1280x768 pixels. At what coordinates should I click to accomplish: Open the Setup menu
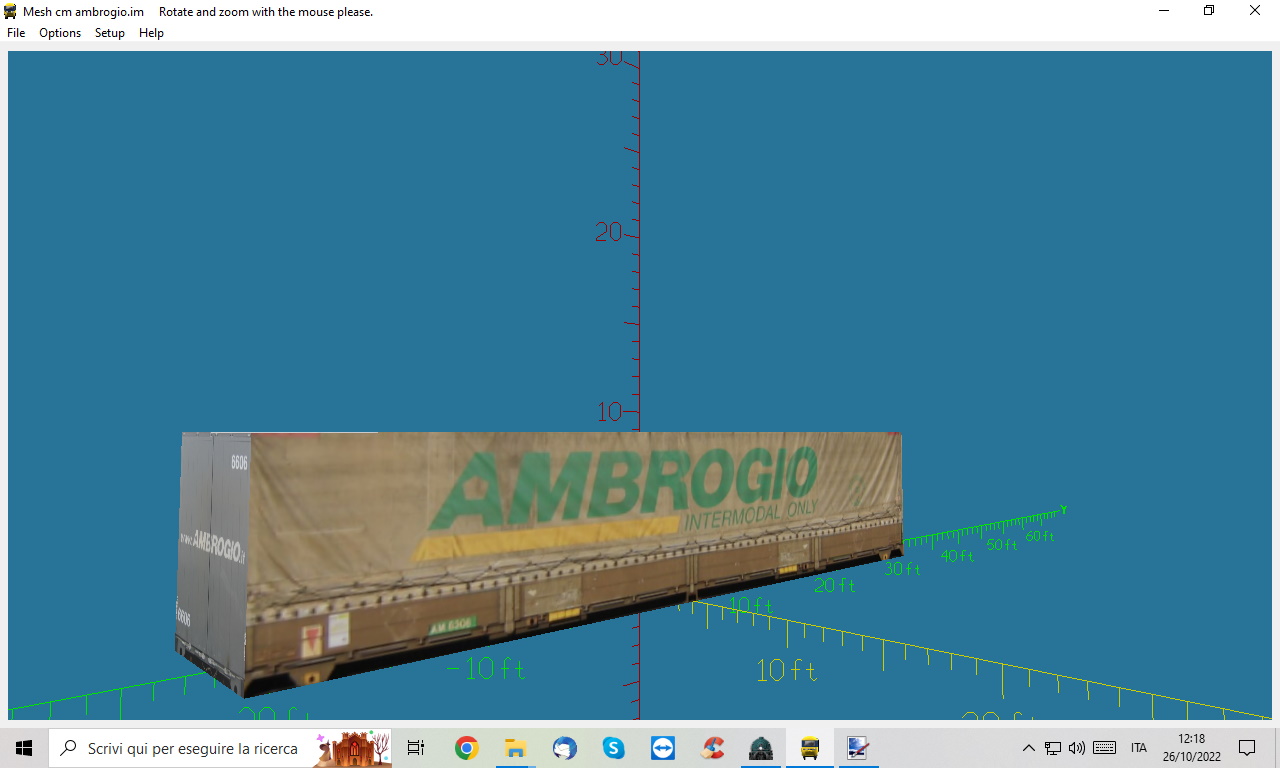[x=110, y=33]
